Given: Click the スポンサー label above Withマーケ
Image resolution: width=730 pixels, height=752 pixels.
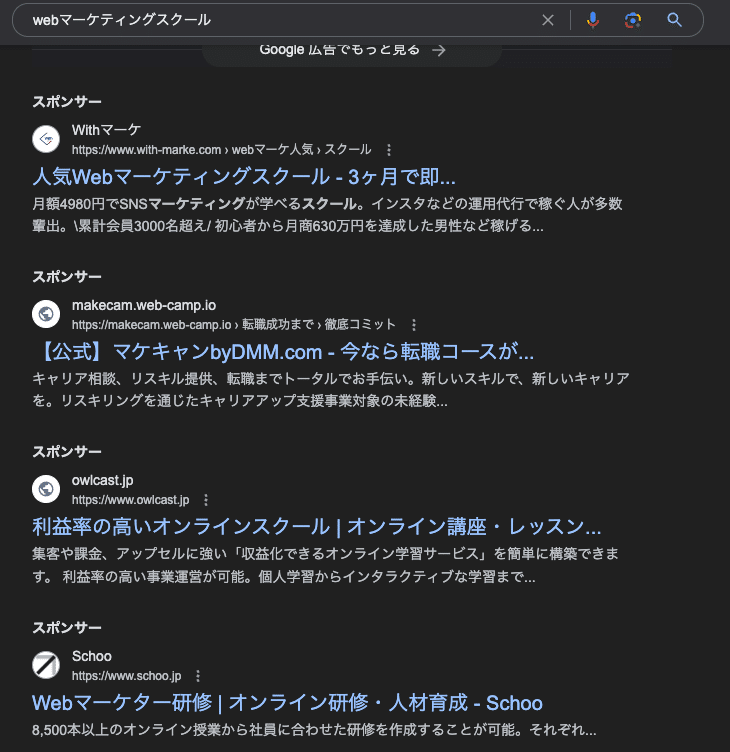Looking at the screenshot, I should [67, 102].
